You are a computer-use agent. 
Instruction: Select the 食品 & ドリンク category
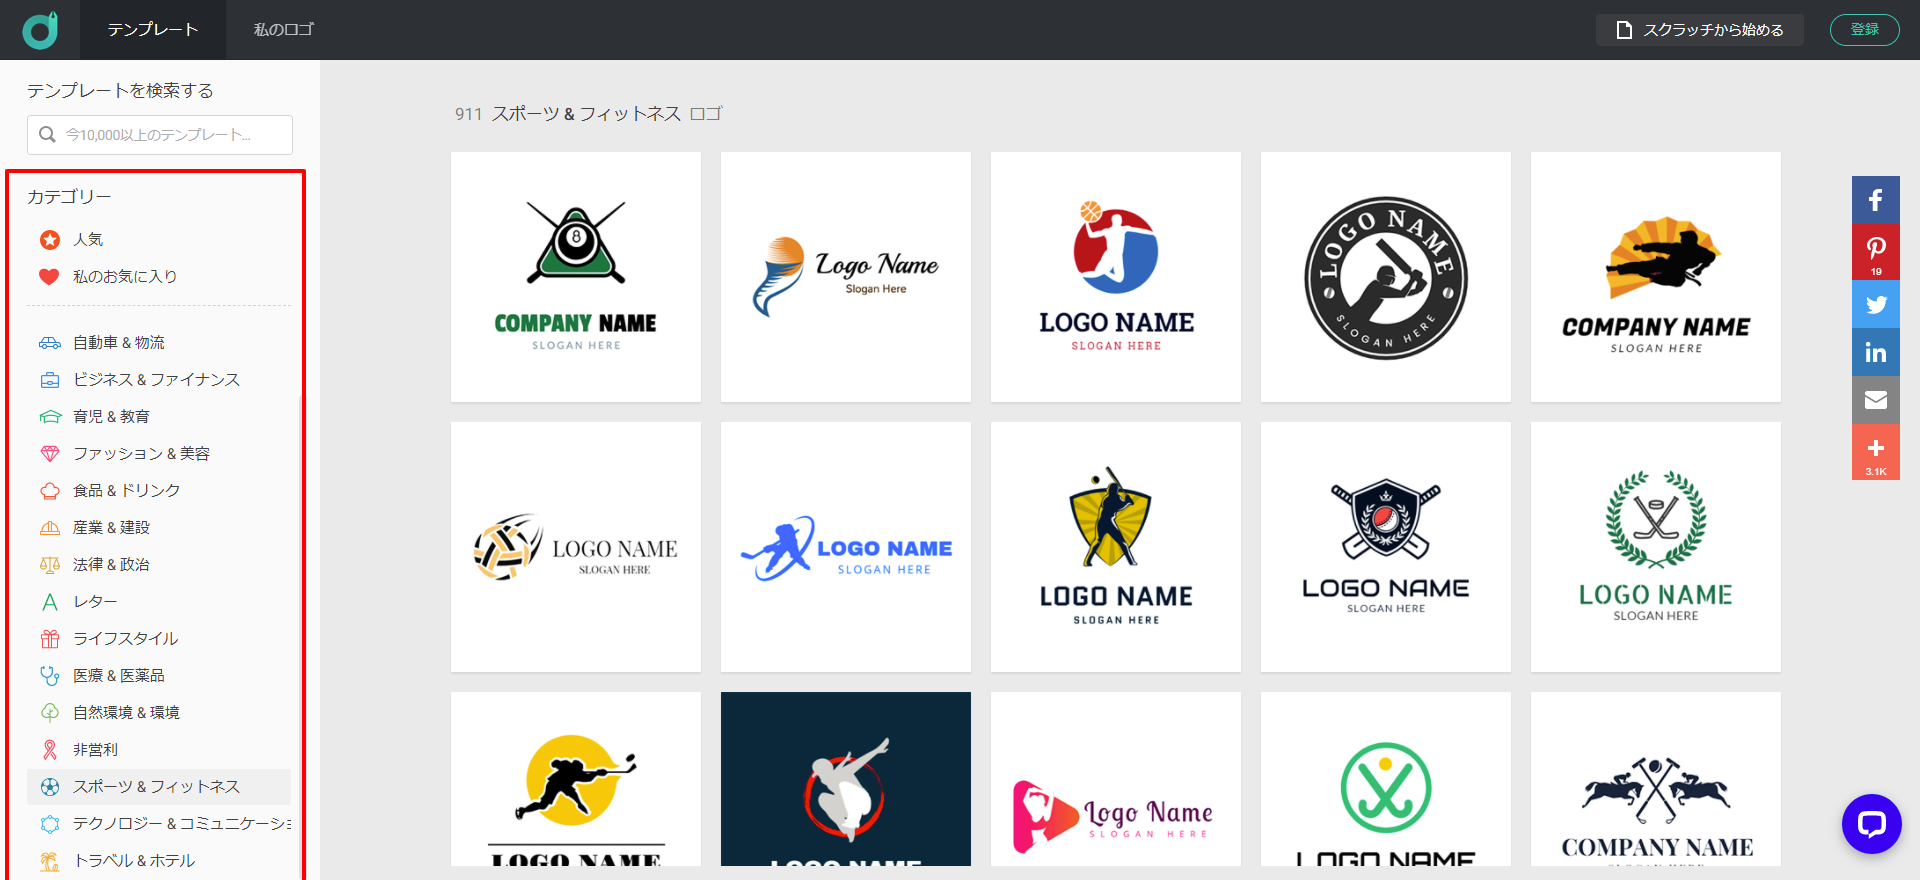[126, 491]
